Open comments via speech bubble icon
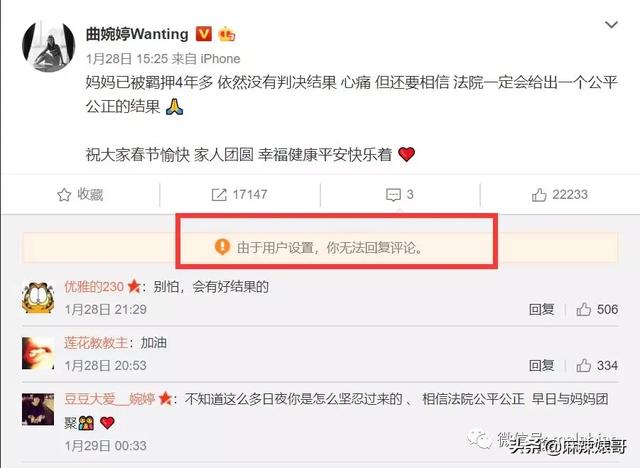Viewport: 640px width, 468px height. click(393, 195)
